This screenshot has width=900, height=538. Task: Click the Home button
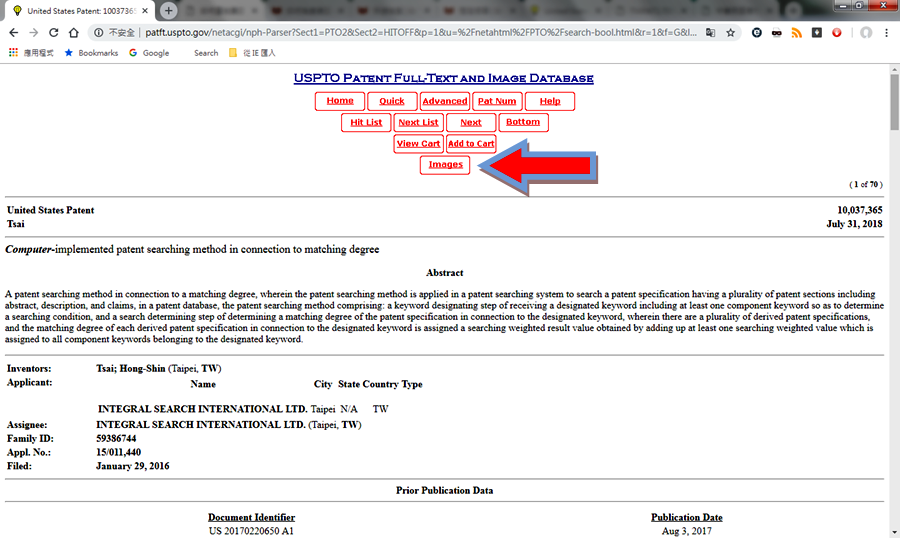pos(340,101)
